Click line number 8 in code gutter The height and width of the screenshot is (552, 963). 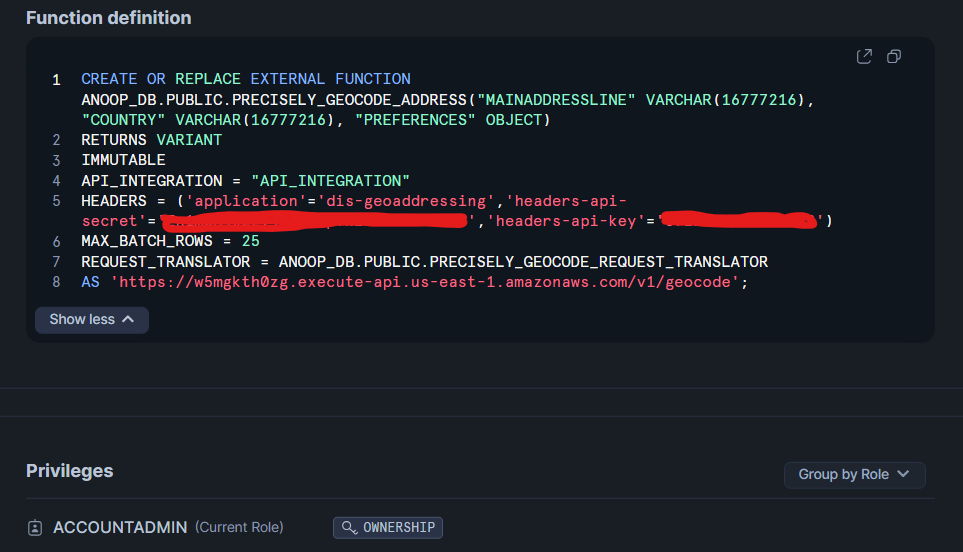click(x=57, y=282)
